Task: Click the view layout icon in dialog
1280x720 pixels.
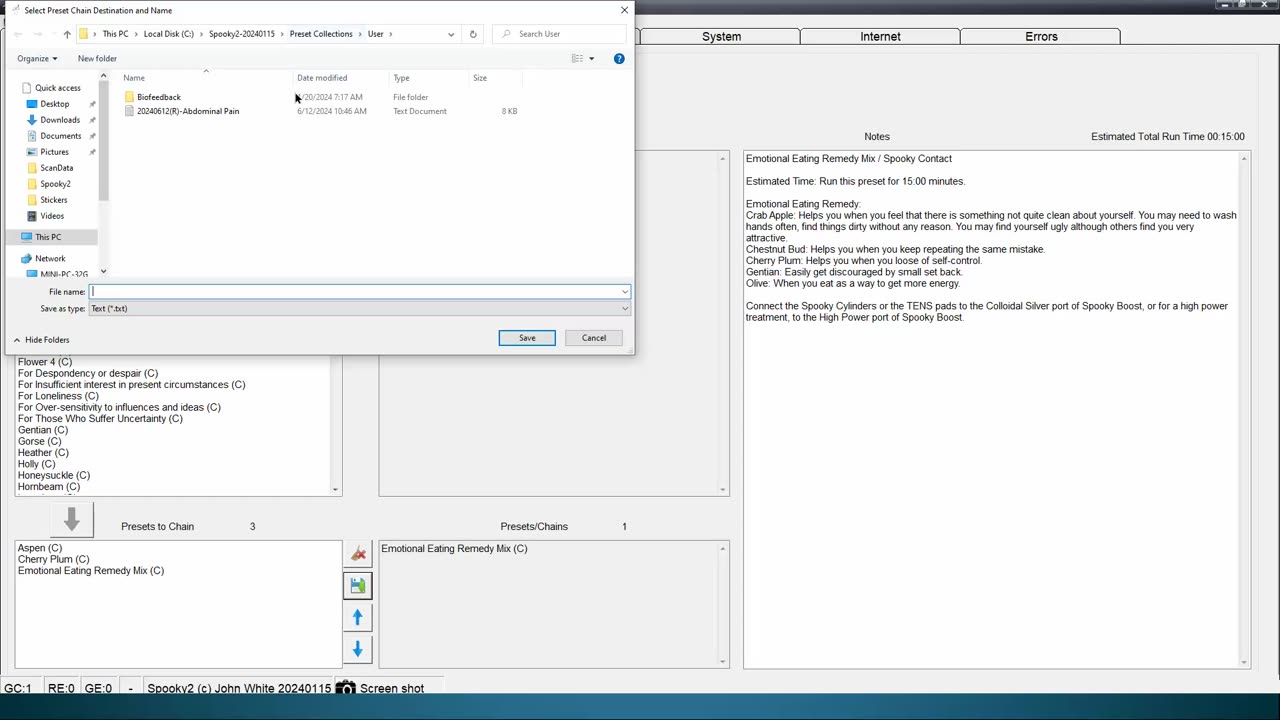Action: point(577,58)
